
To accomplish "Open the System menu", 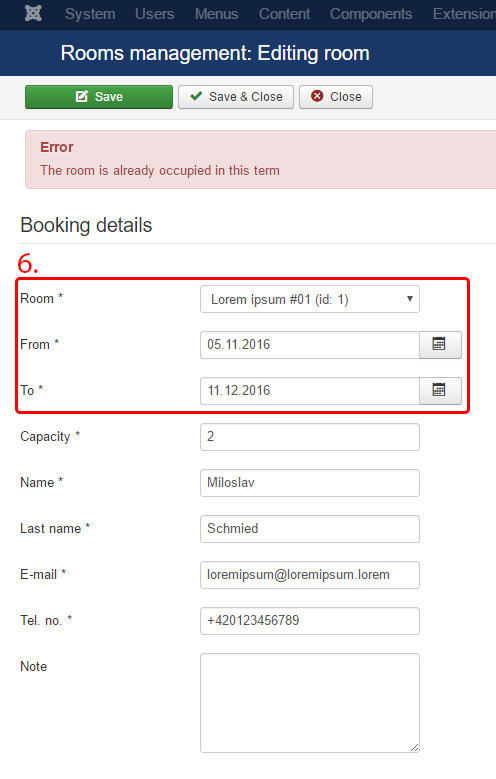I will [90, 14].
